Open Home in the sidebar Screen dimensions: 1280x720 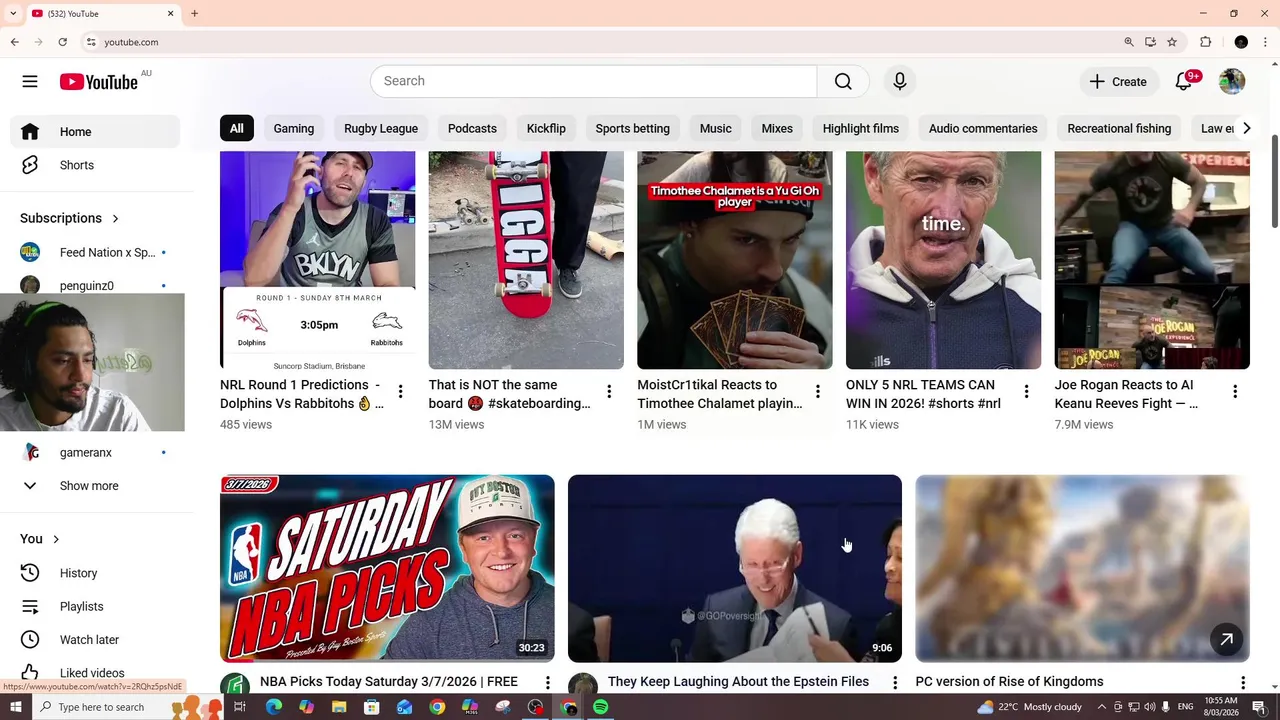pyautogui.click(x=95, y=132)
